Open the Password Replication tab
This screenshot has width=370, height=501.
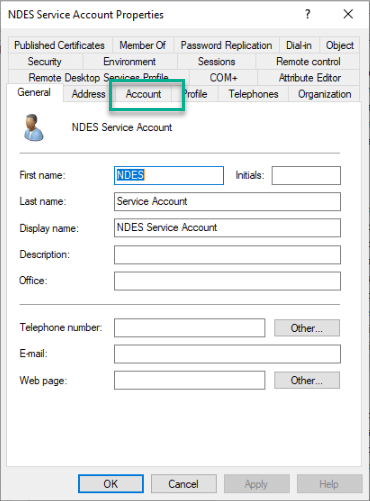pyautogui.click(x=226, y=45)
